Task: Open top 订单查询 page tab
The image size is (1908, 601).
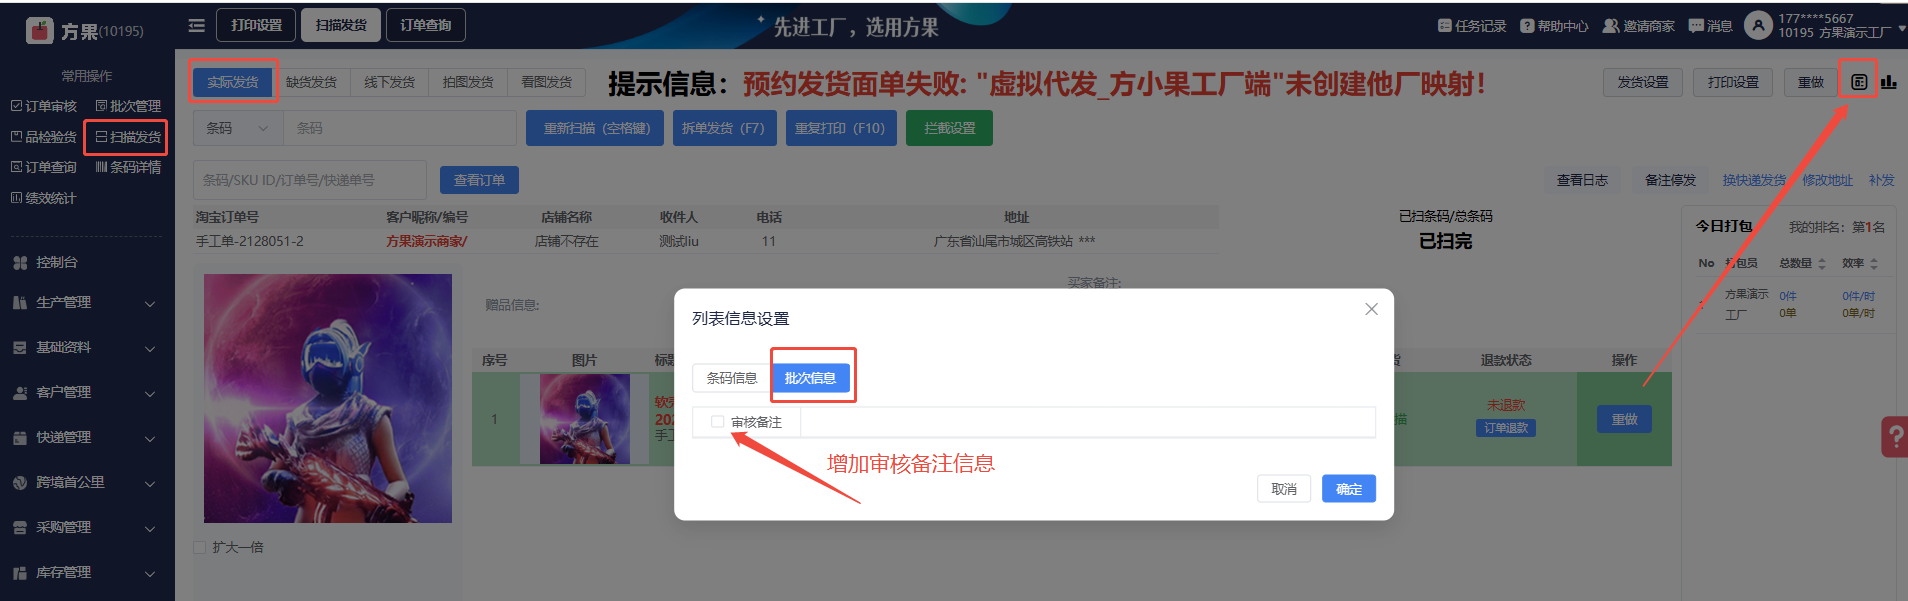Action: 426,25
